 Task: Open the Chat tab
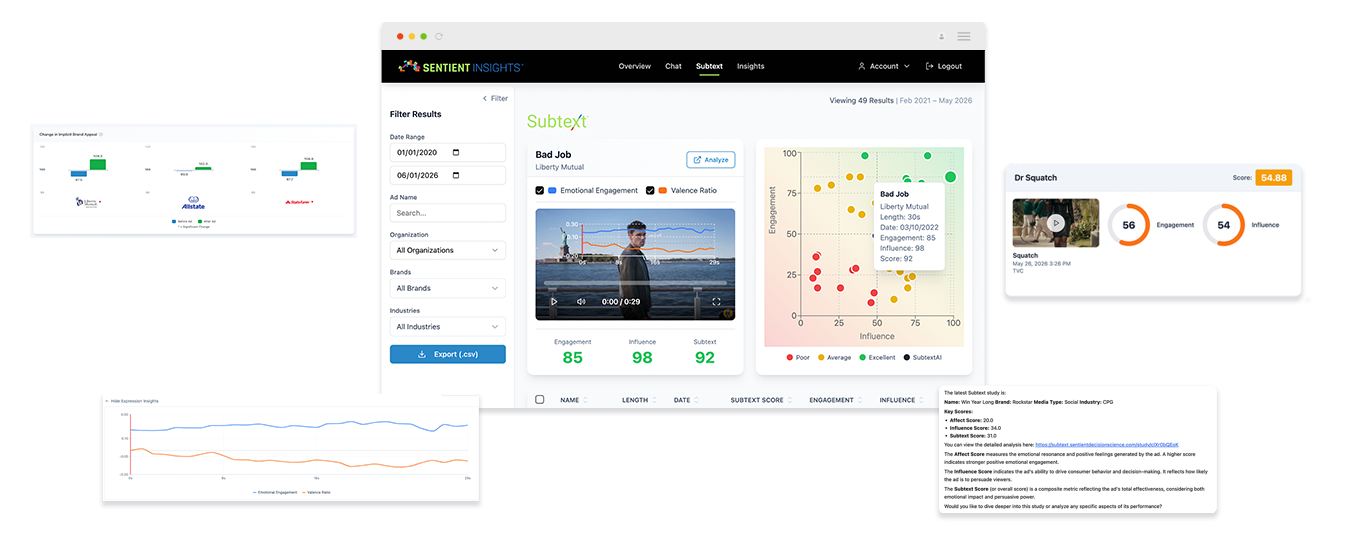[x=674, y=66]
